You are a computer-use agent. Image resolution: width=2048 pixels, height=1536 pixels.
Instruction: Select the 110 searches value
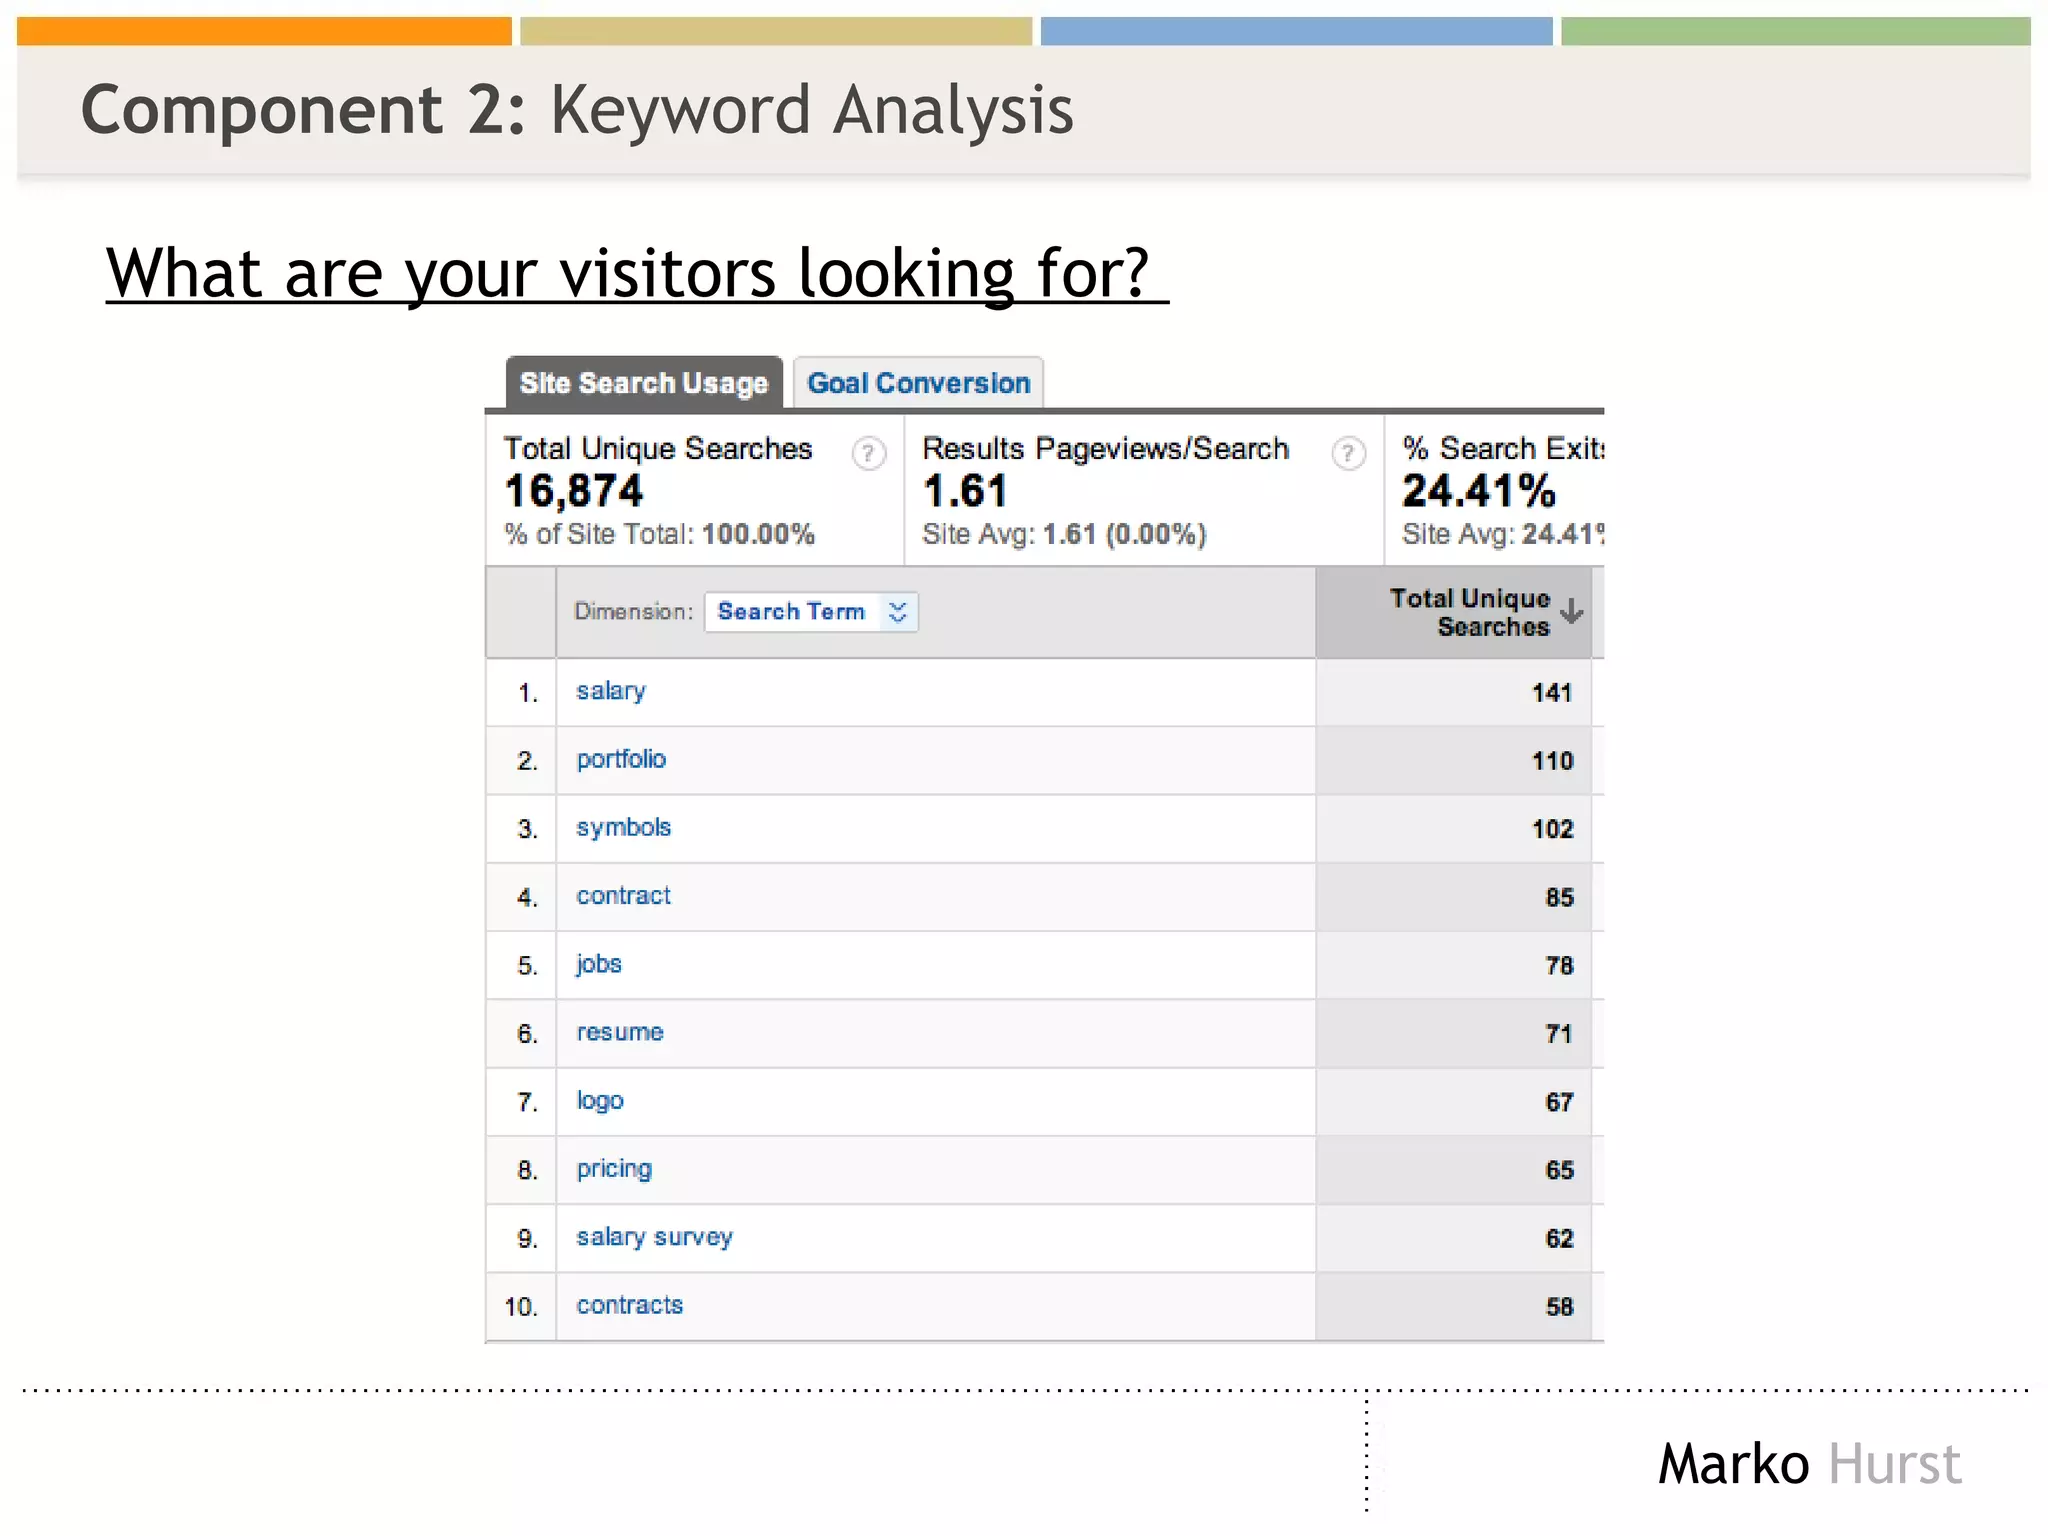tap(1552, 761)
